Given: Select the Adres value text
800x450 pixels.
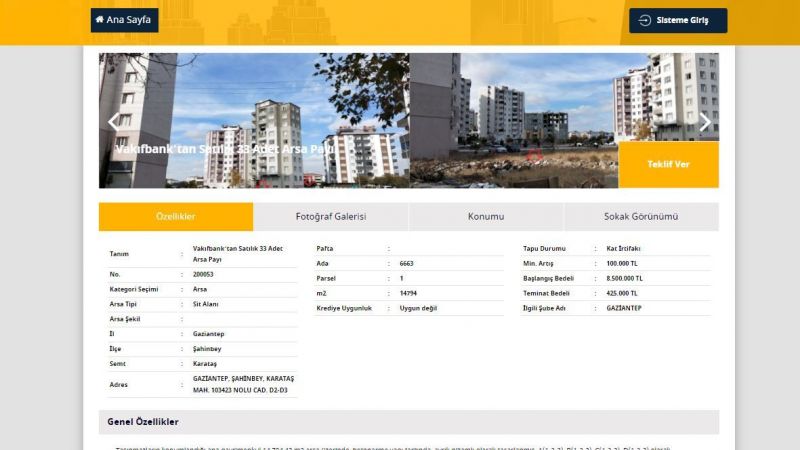Looking at the screenshot, I should (x=243, y=384).
